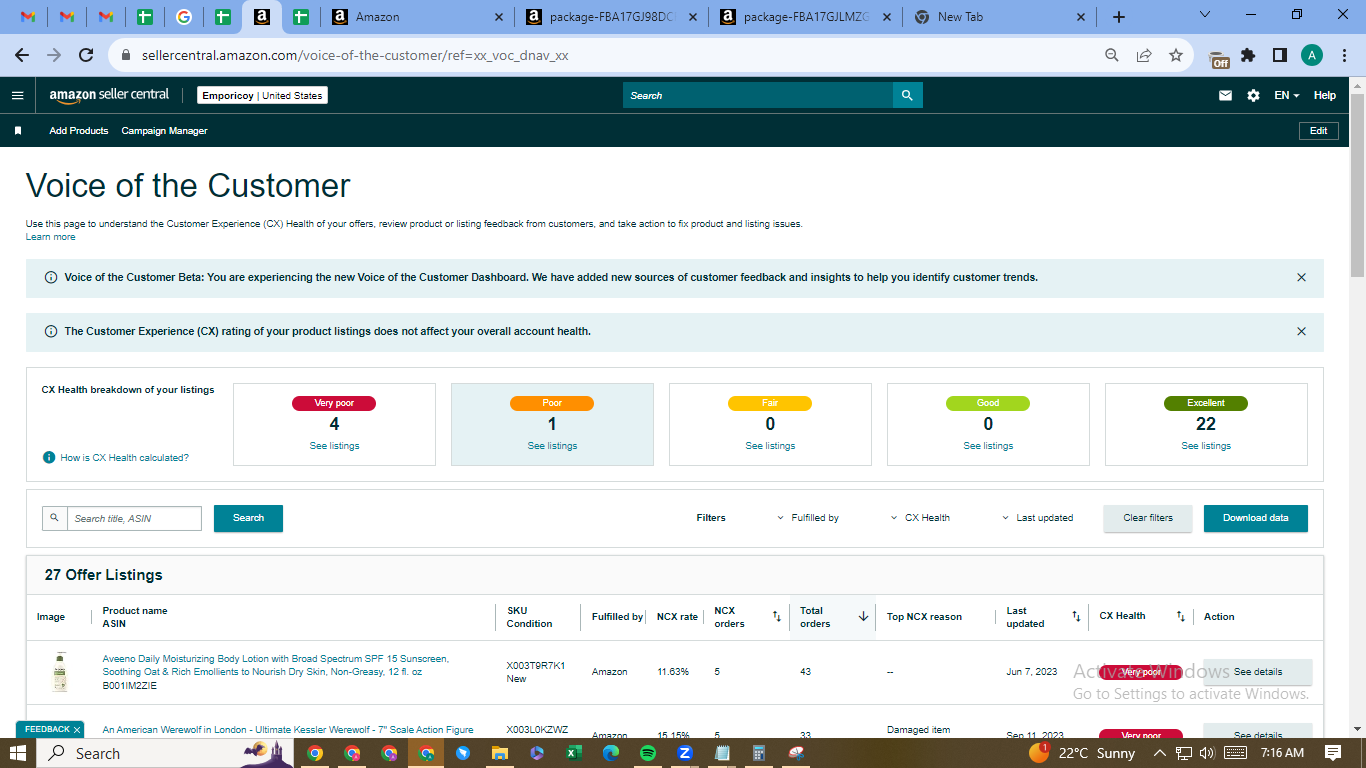Open the Windows Start menu
The image size is (1366, 768).
[19, 753]
